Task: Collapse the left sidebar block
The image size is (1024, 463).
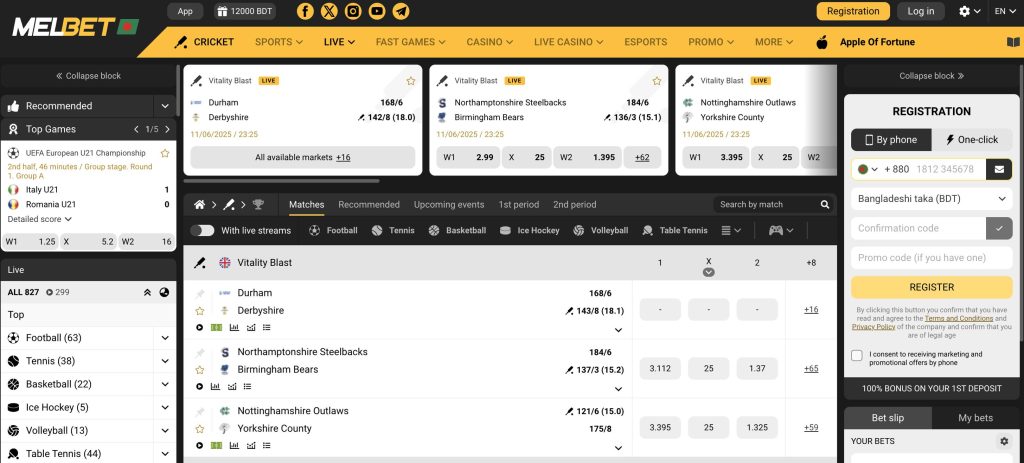Action: pos(88,76)
